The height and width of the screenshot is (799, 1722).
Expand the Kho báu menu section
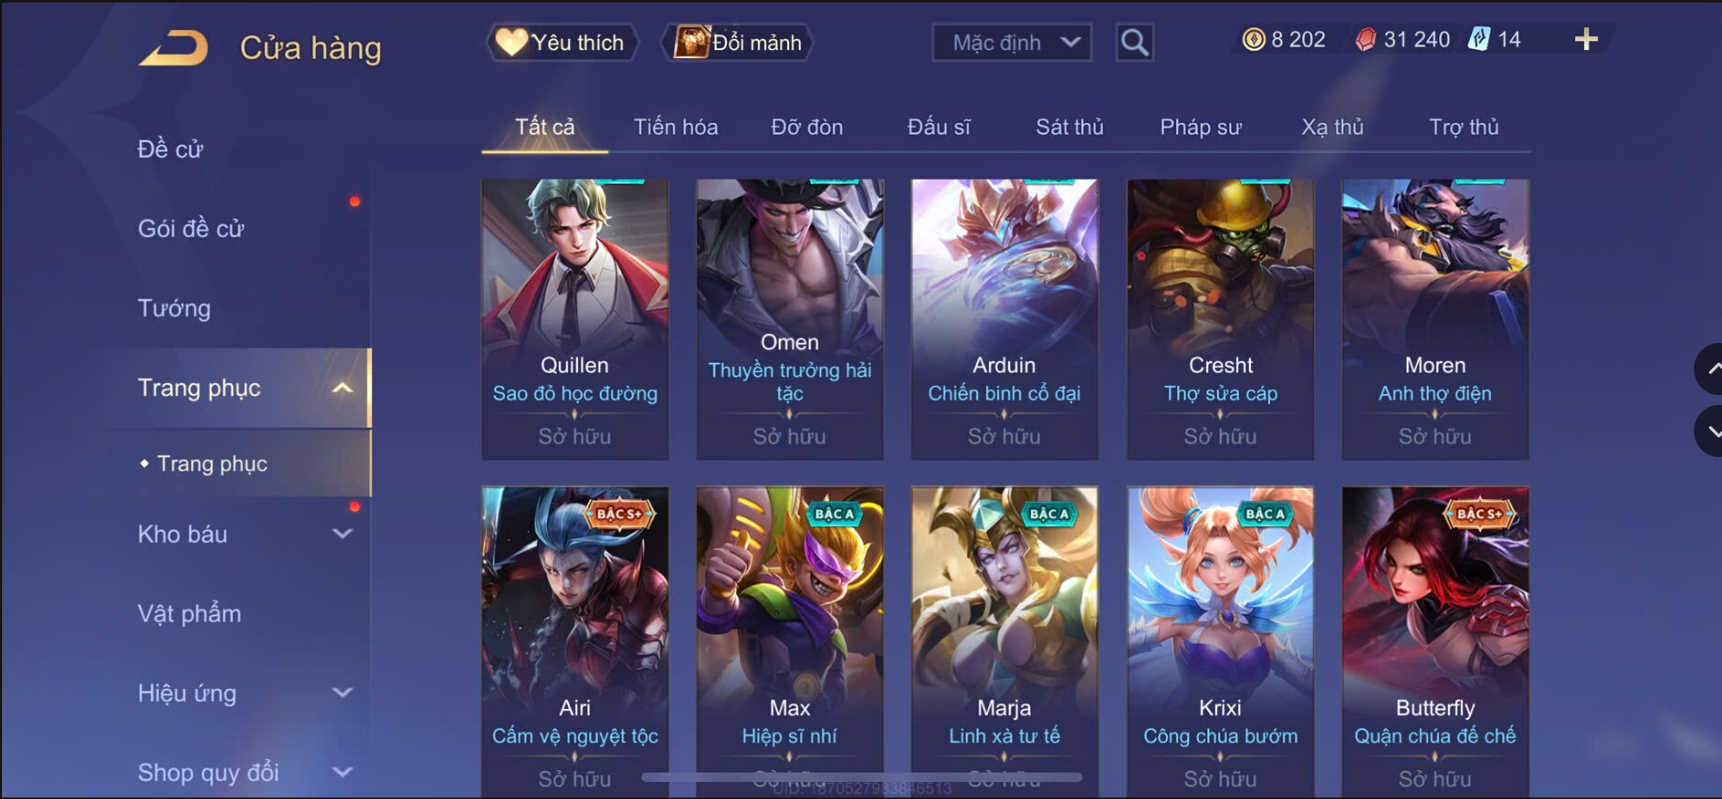coord(342,534)
